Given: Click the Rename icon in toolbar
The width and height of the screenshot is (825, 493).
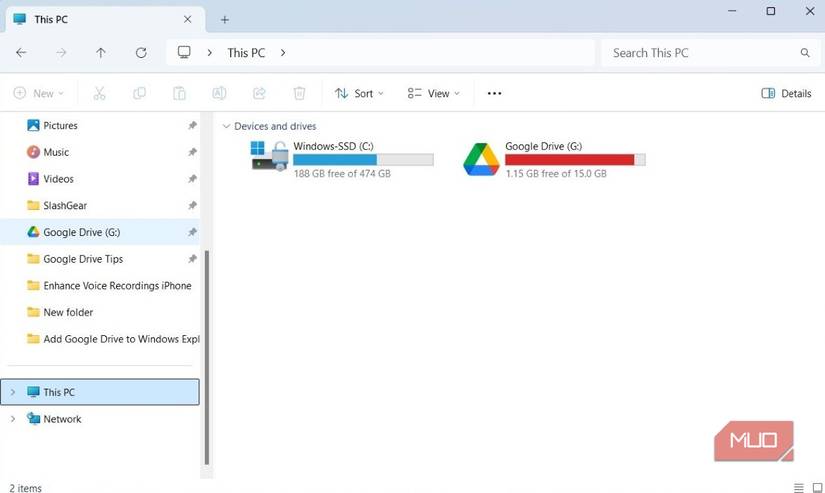Looking at the screenshot, I should click(x=219, y=93).
